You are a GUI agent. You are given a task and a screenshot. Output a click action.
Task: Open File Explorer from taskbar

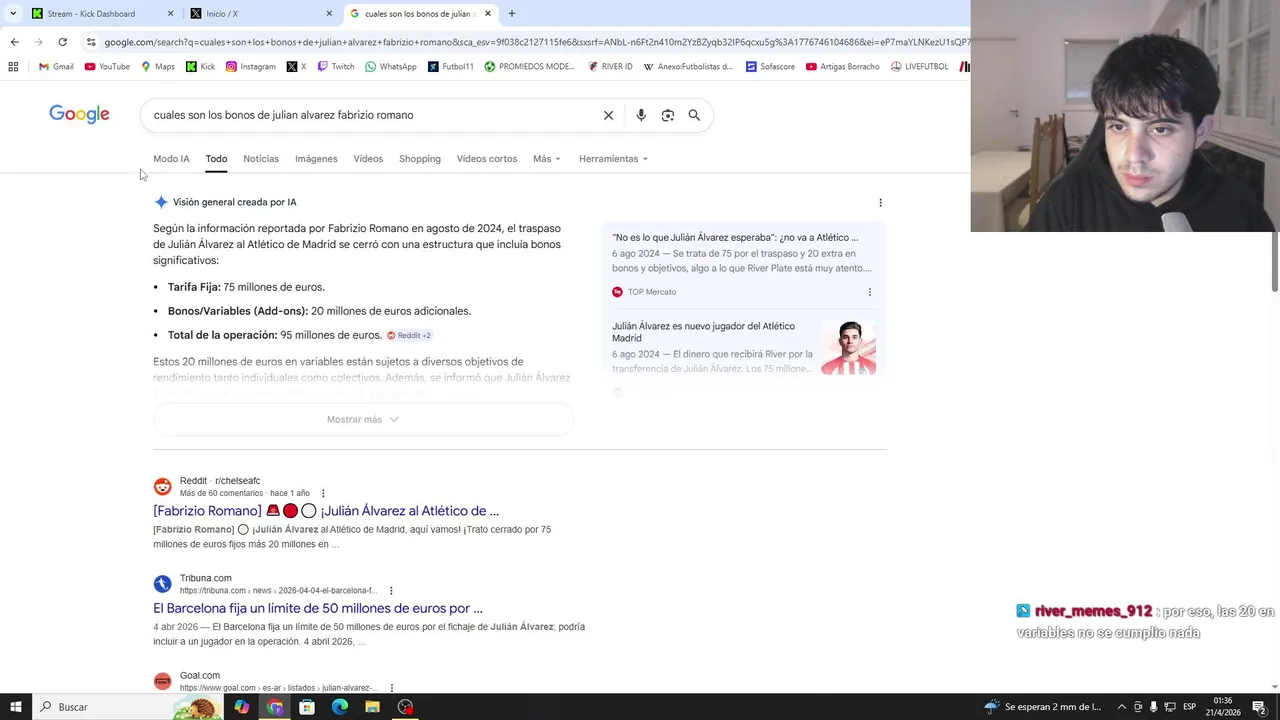coord(372,707)
